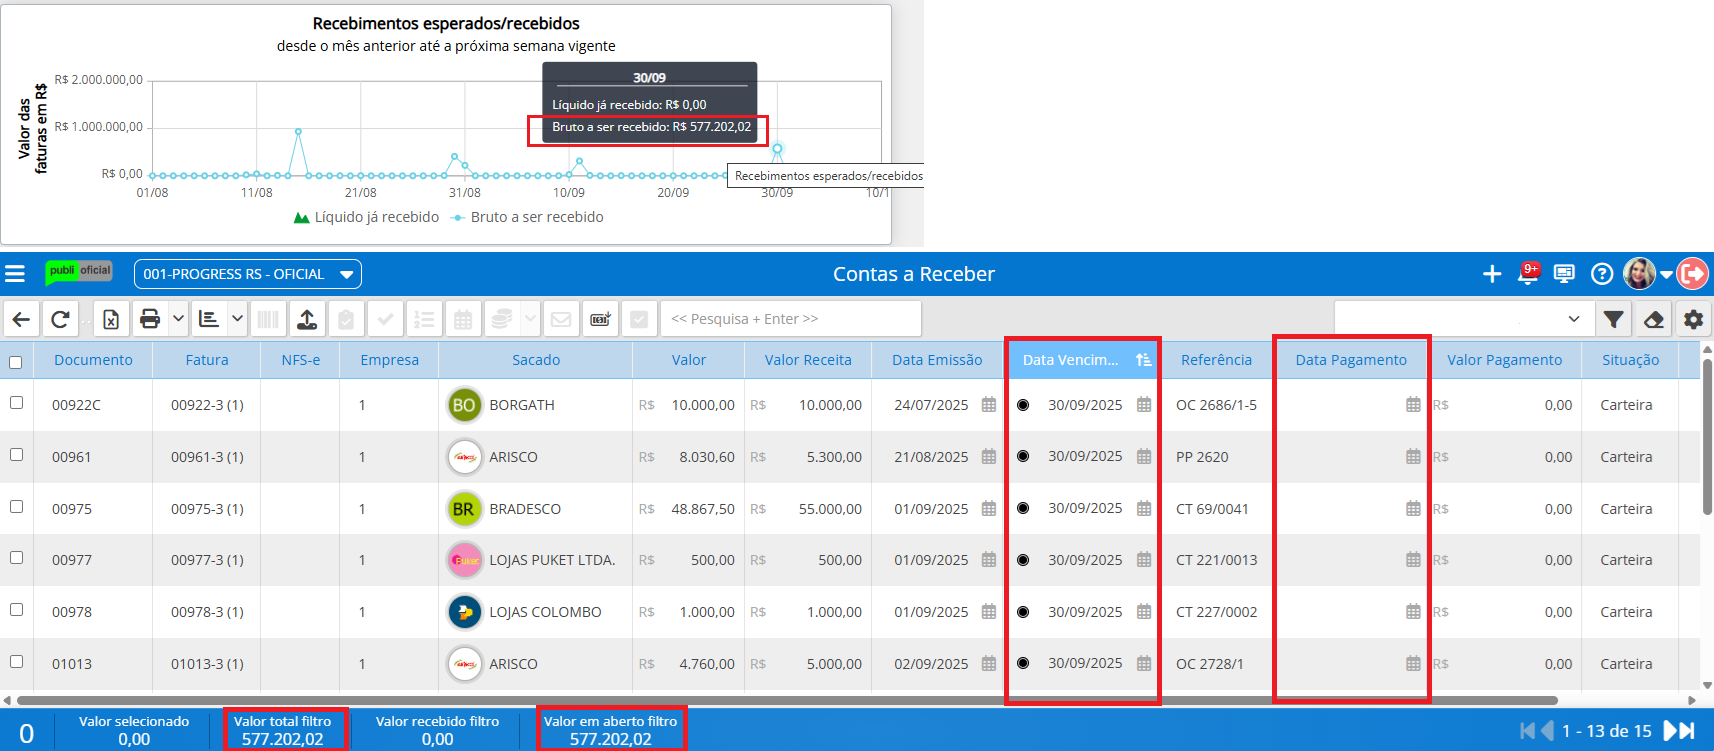The height and width of the screenshot is (751, 1714).
Task: Open the print options dropdown arrow
Action: coord(178,319)
